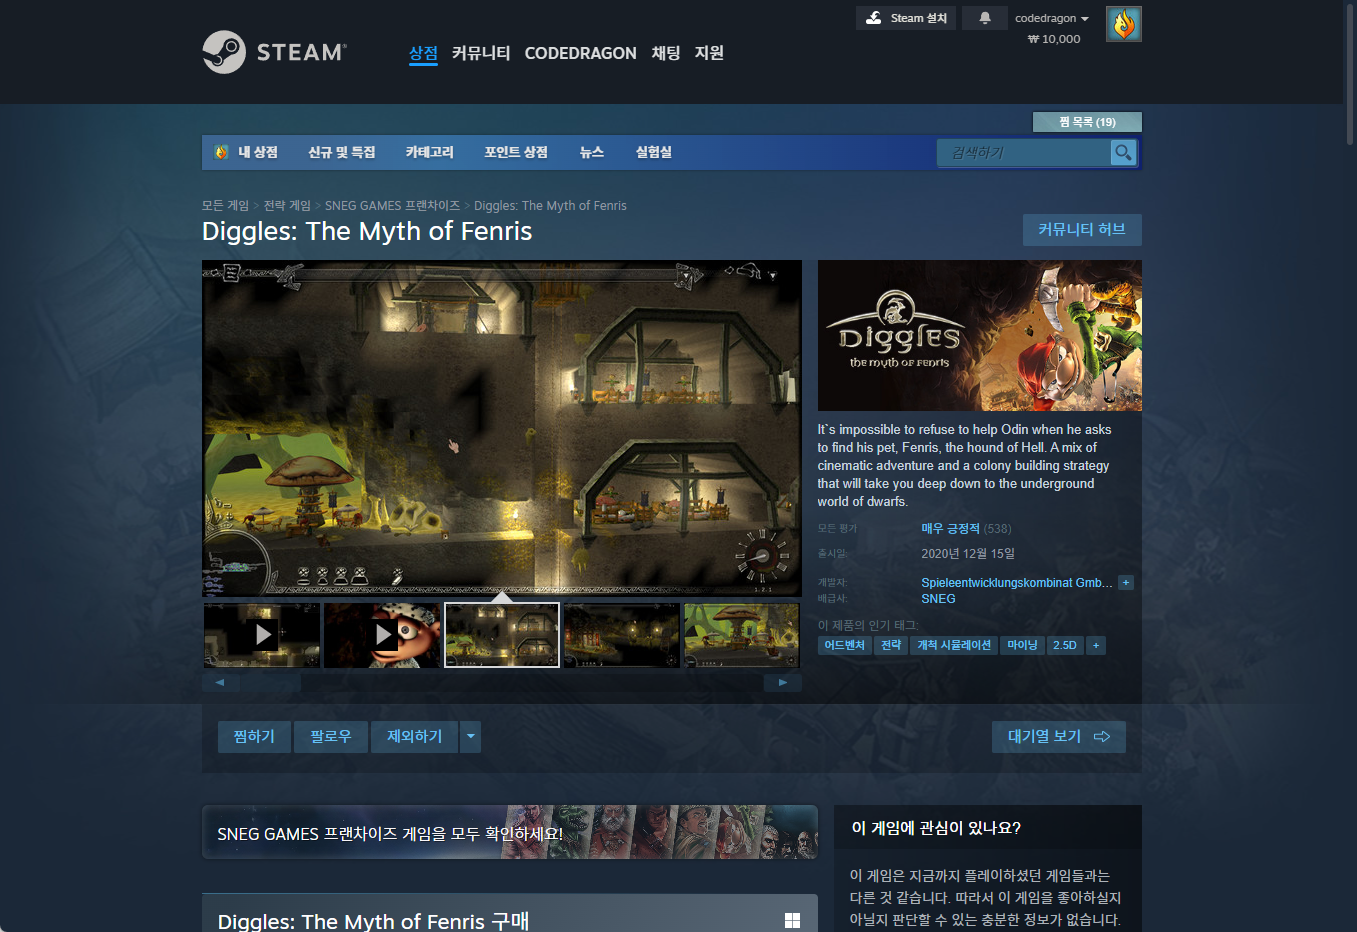Click the Diggles game header image
The width and height of the screenshot is (1357, 932).
pyautogui.click(x=980, y=335)
